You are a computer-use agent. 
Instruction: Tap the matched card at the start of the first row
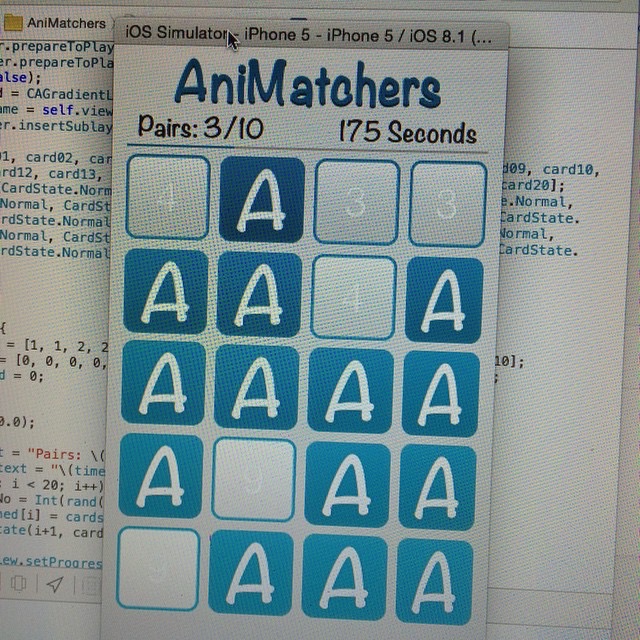point(168,197)
